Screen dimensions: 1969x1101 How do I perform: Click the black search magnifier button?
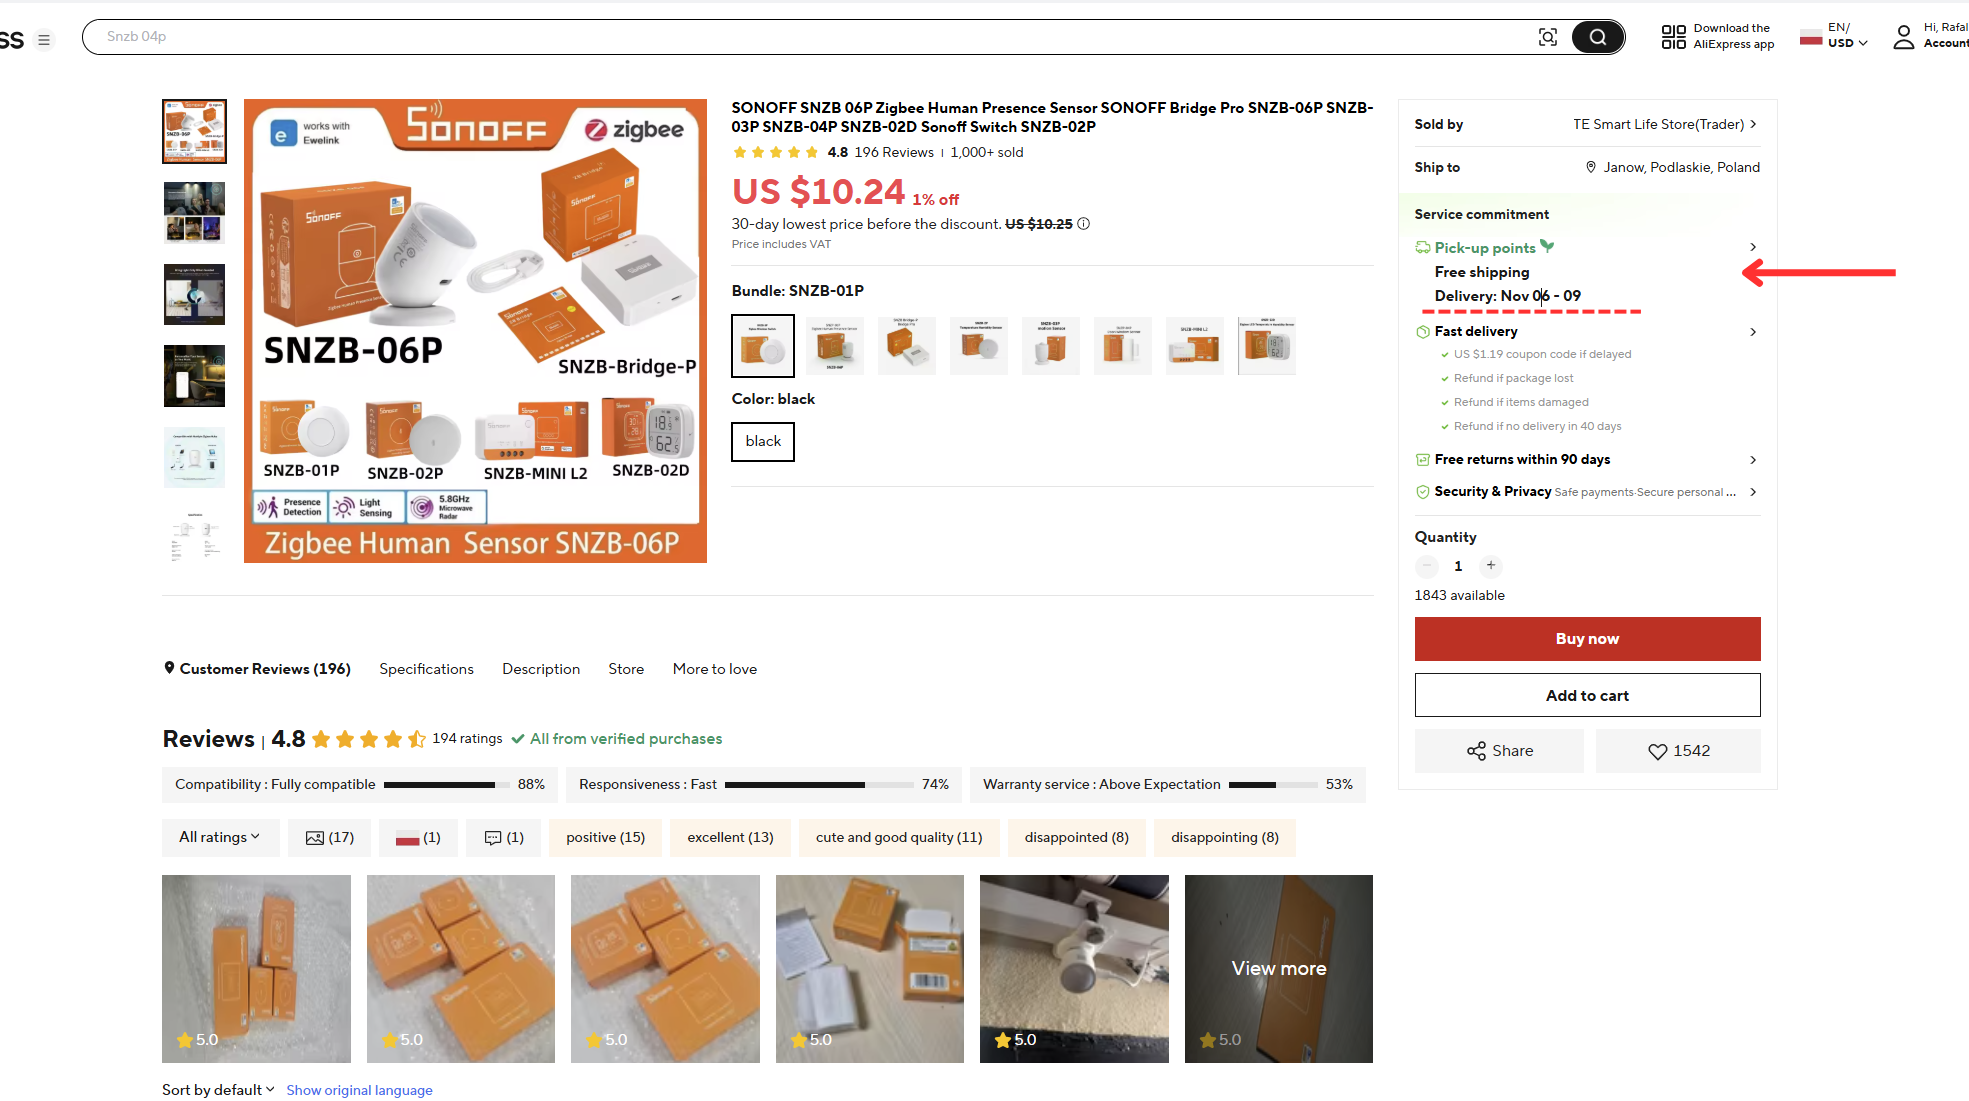click(1598, 37)
